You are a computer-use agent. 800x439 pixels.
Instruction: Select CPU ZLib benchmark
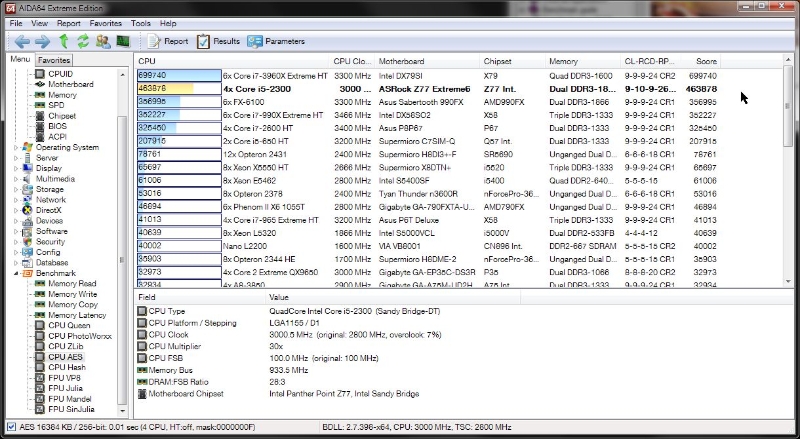[x=65, y=347]
